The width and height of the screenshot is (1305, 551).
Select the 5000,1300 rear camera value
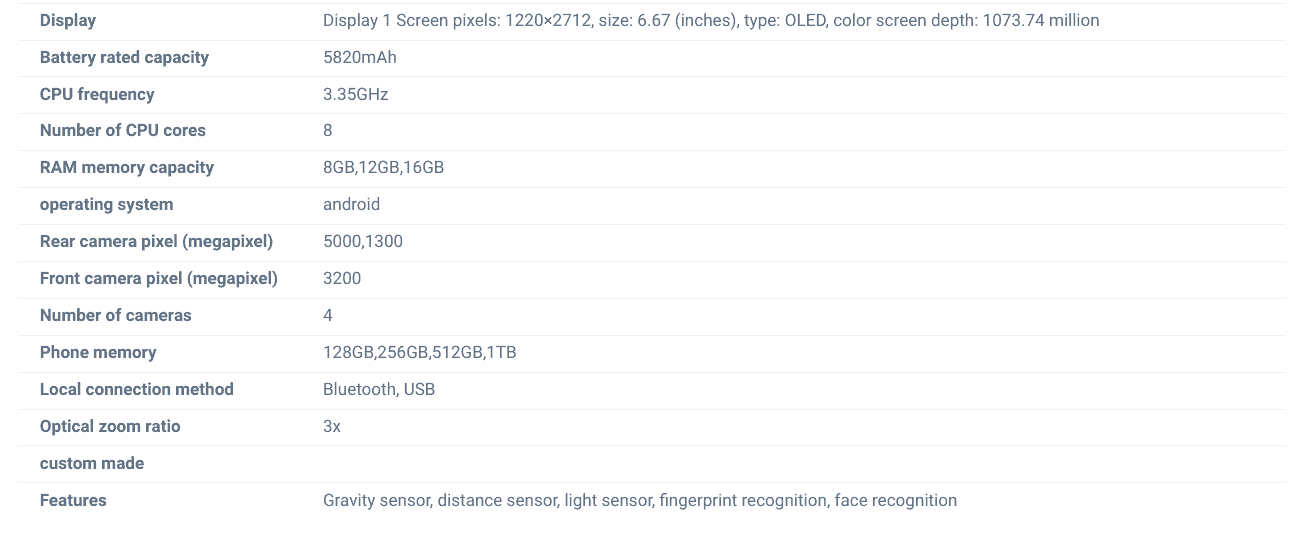coord(362,241)
